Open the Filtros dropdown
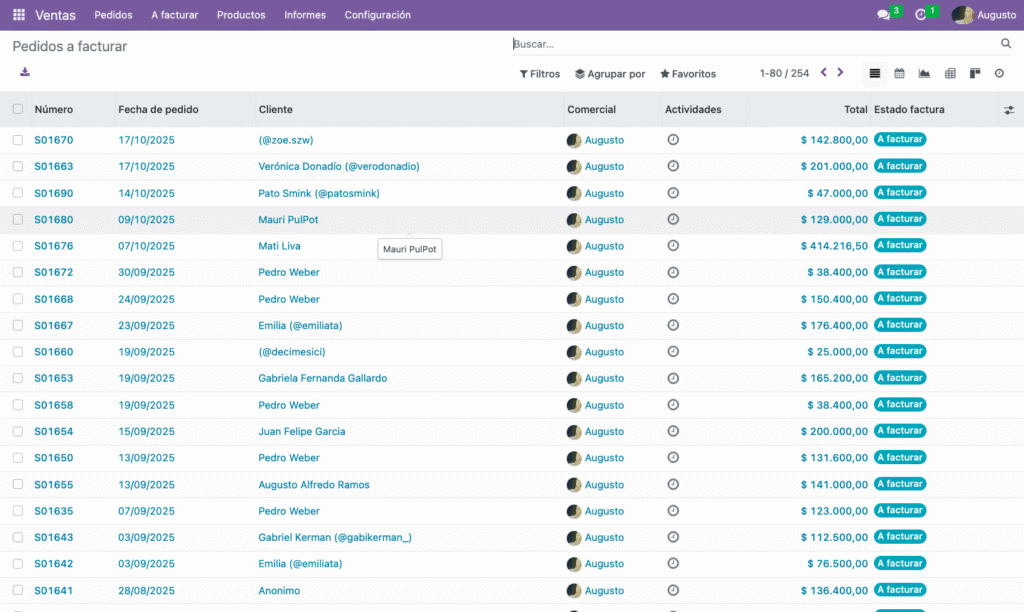 click(x=540, y=74)
